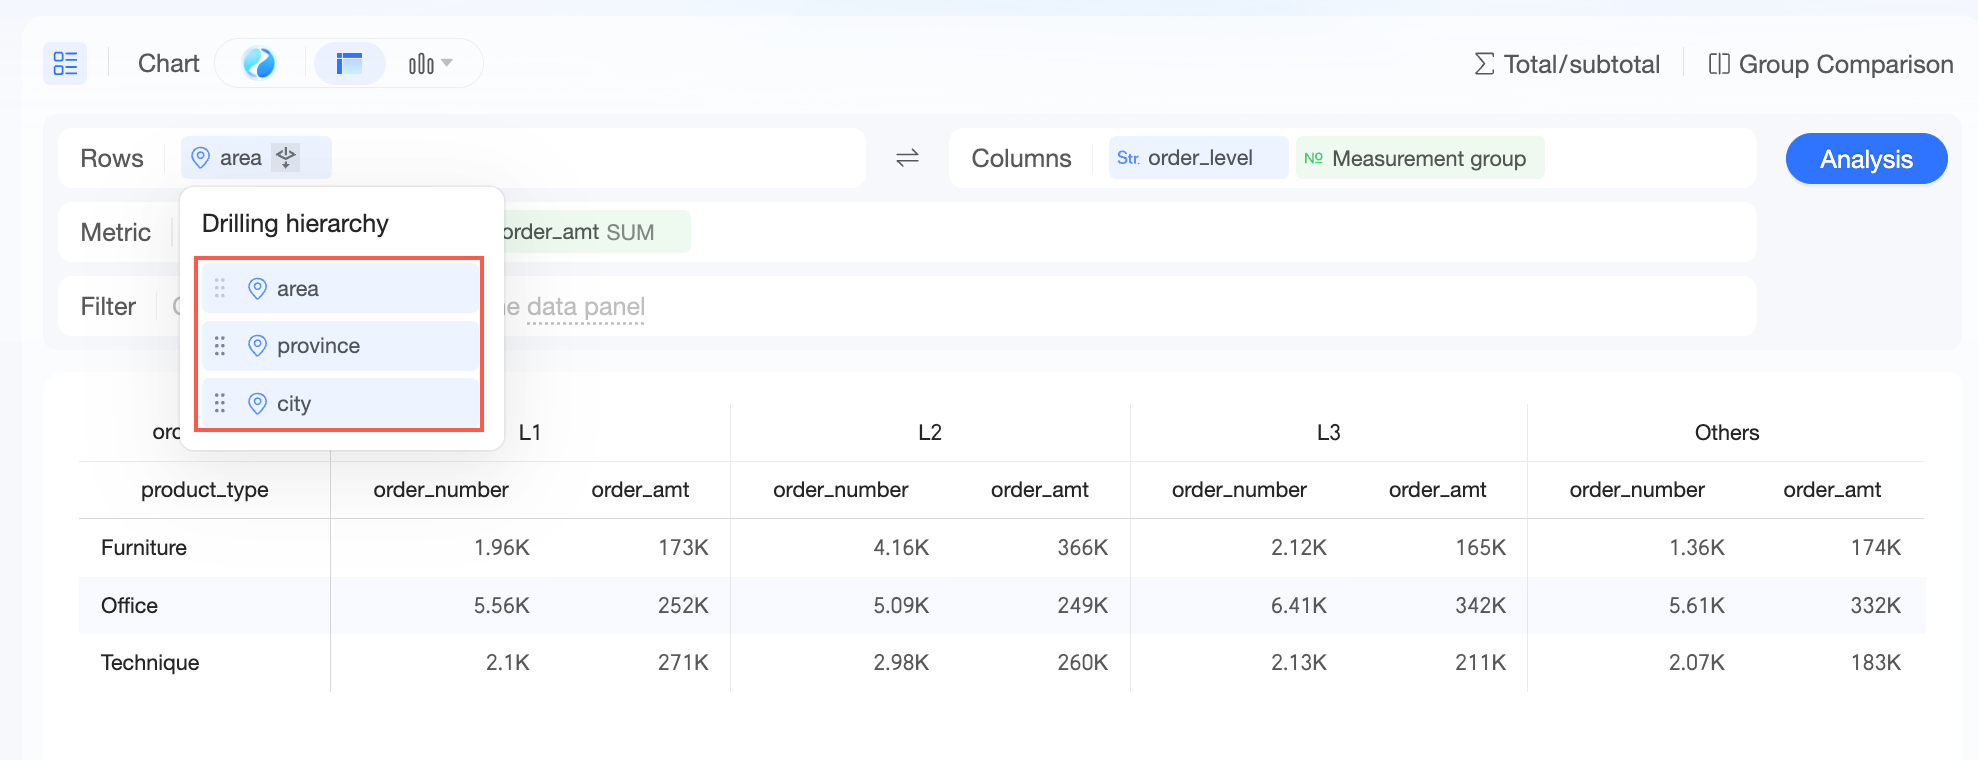The image size is (1978, 760).
Task: Open Group Comparison option
Action: pos(1830,64)
